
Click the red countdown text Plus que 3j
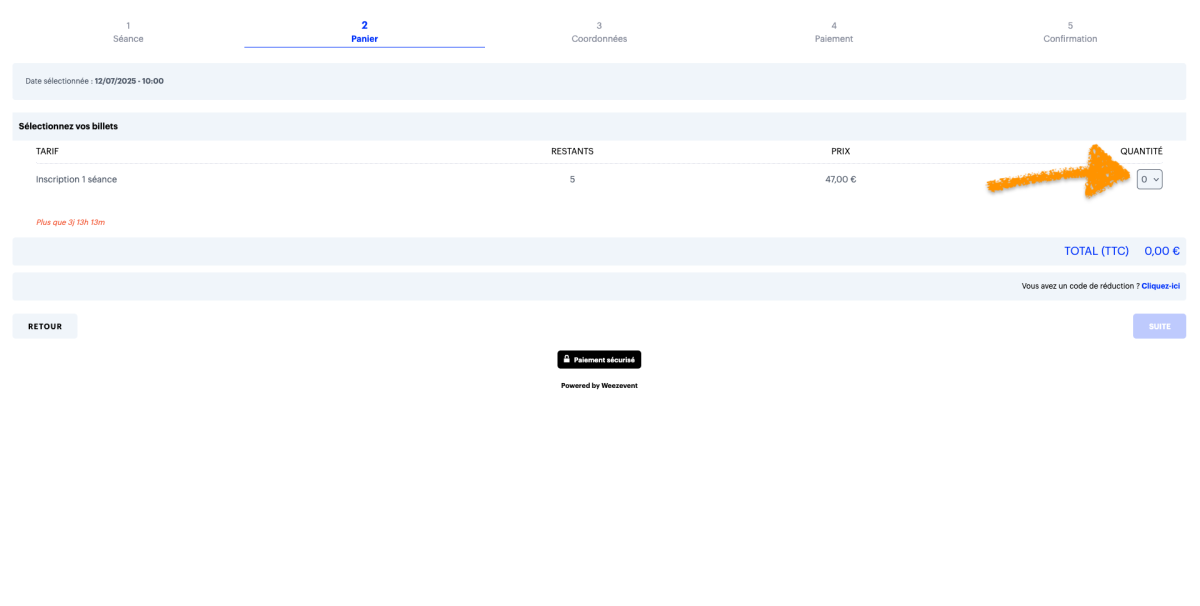coord(70,222)
